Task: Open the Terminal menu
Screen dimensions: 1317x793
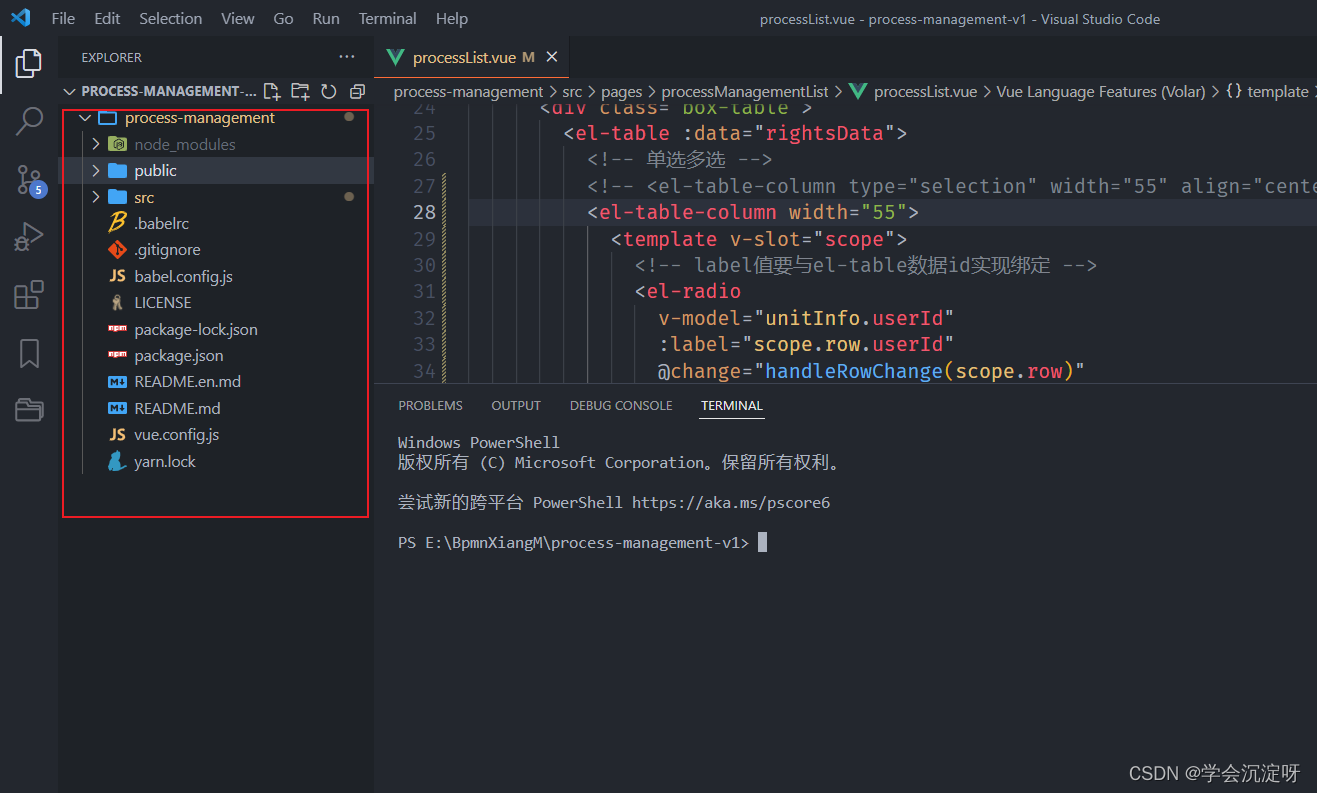Action: pyautogui.click(x=387, y=18)
